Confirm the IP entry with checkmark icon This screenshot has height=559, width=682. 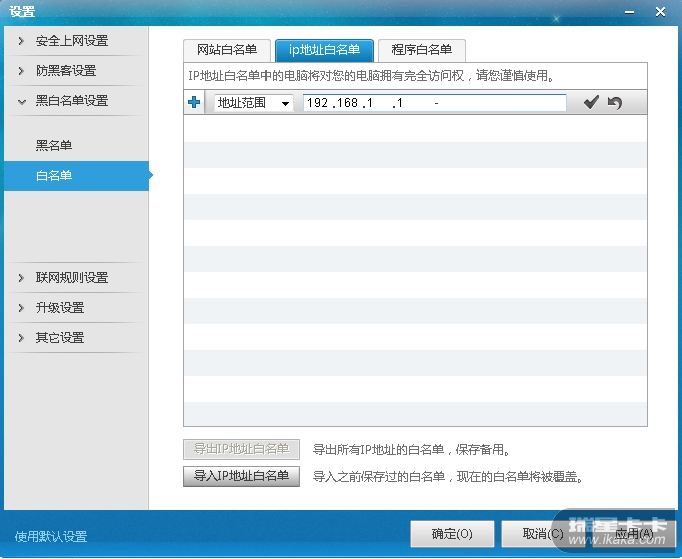[591, 103]
